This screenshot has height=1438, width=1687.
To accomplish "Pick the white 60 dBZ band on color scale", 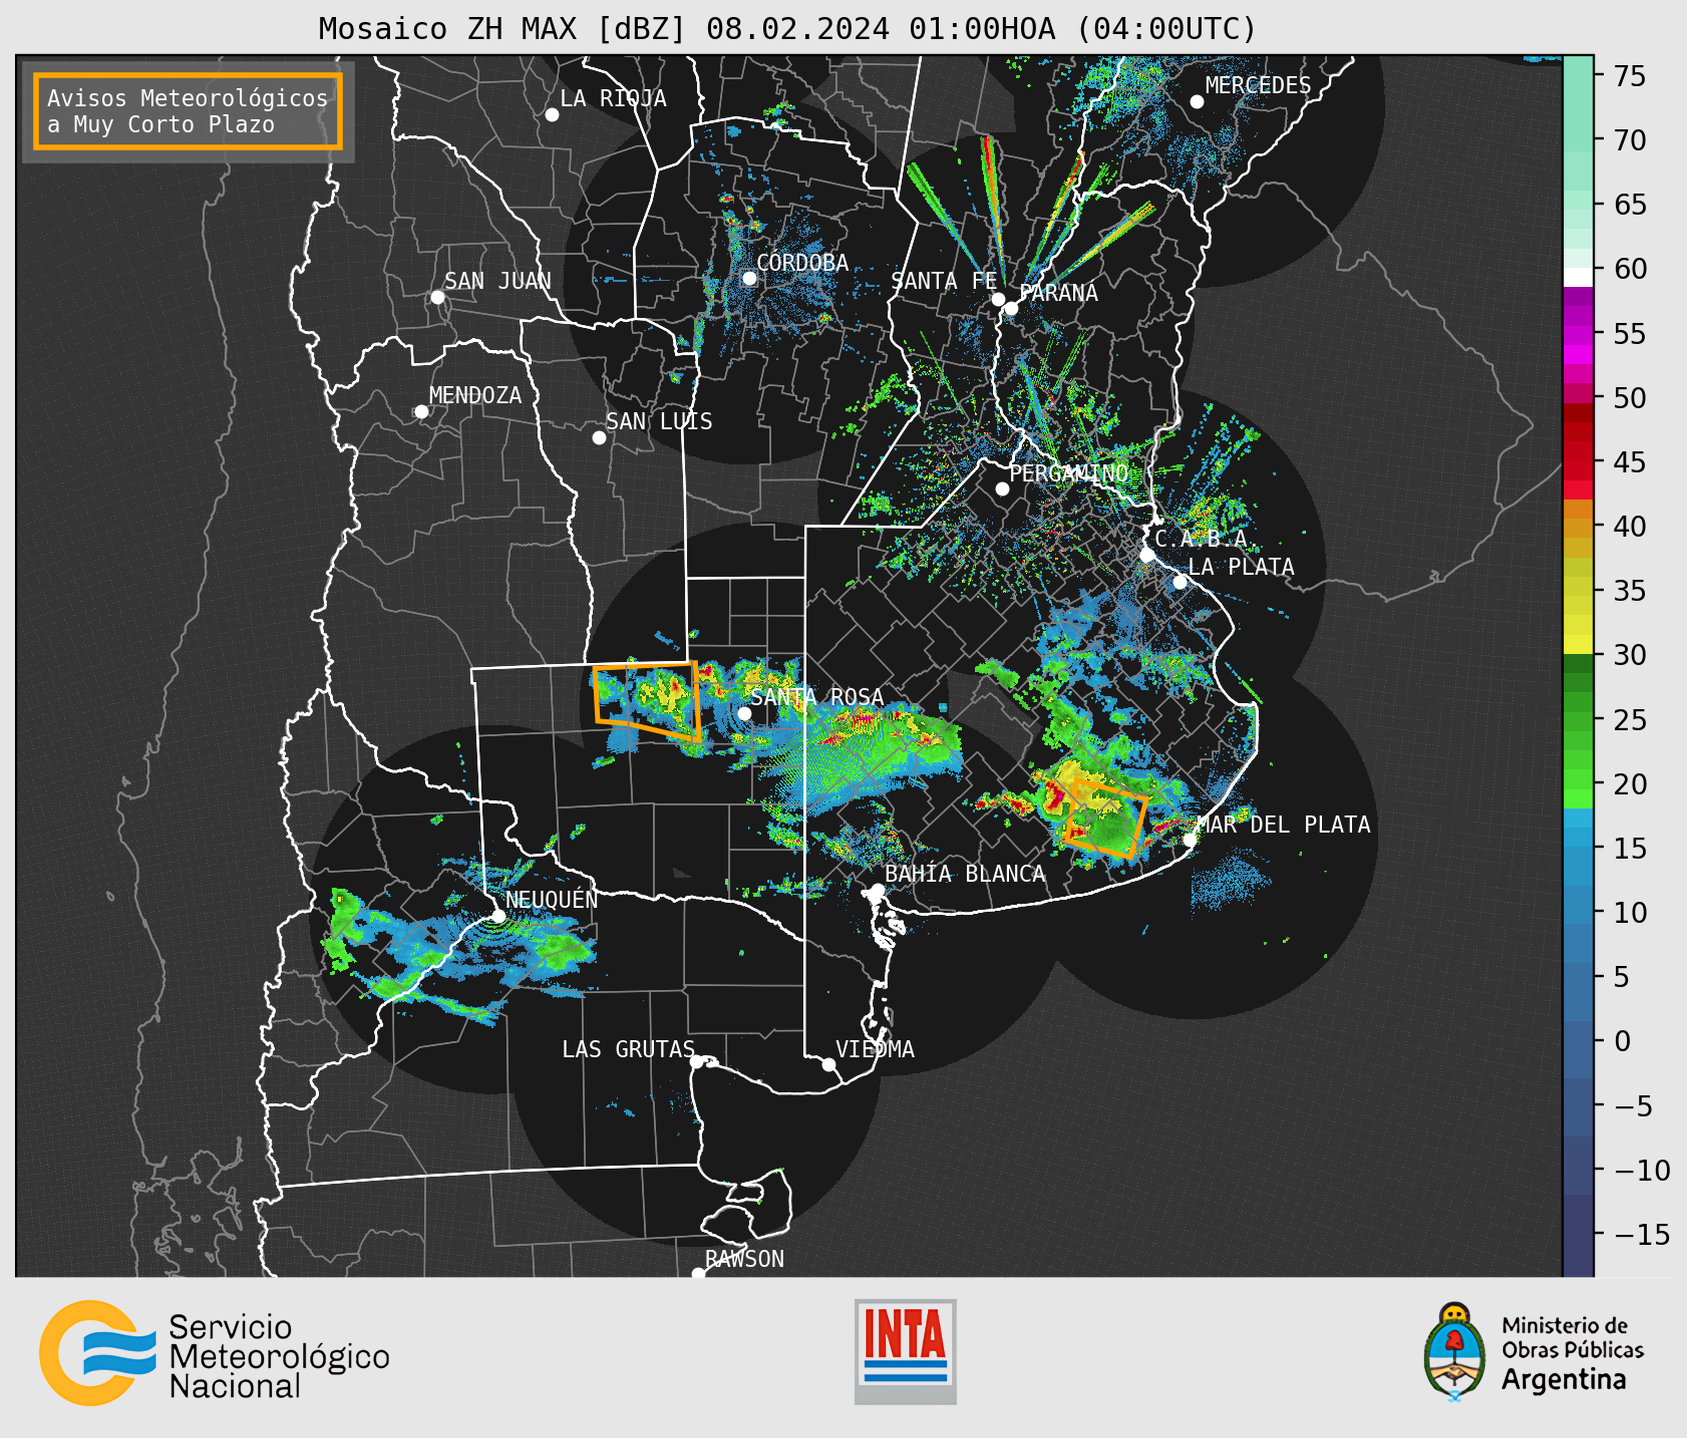I will (1578, 277).
